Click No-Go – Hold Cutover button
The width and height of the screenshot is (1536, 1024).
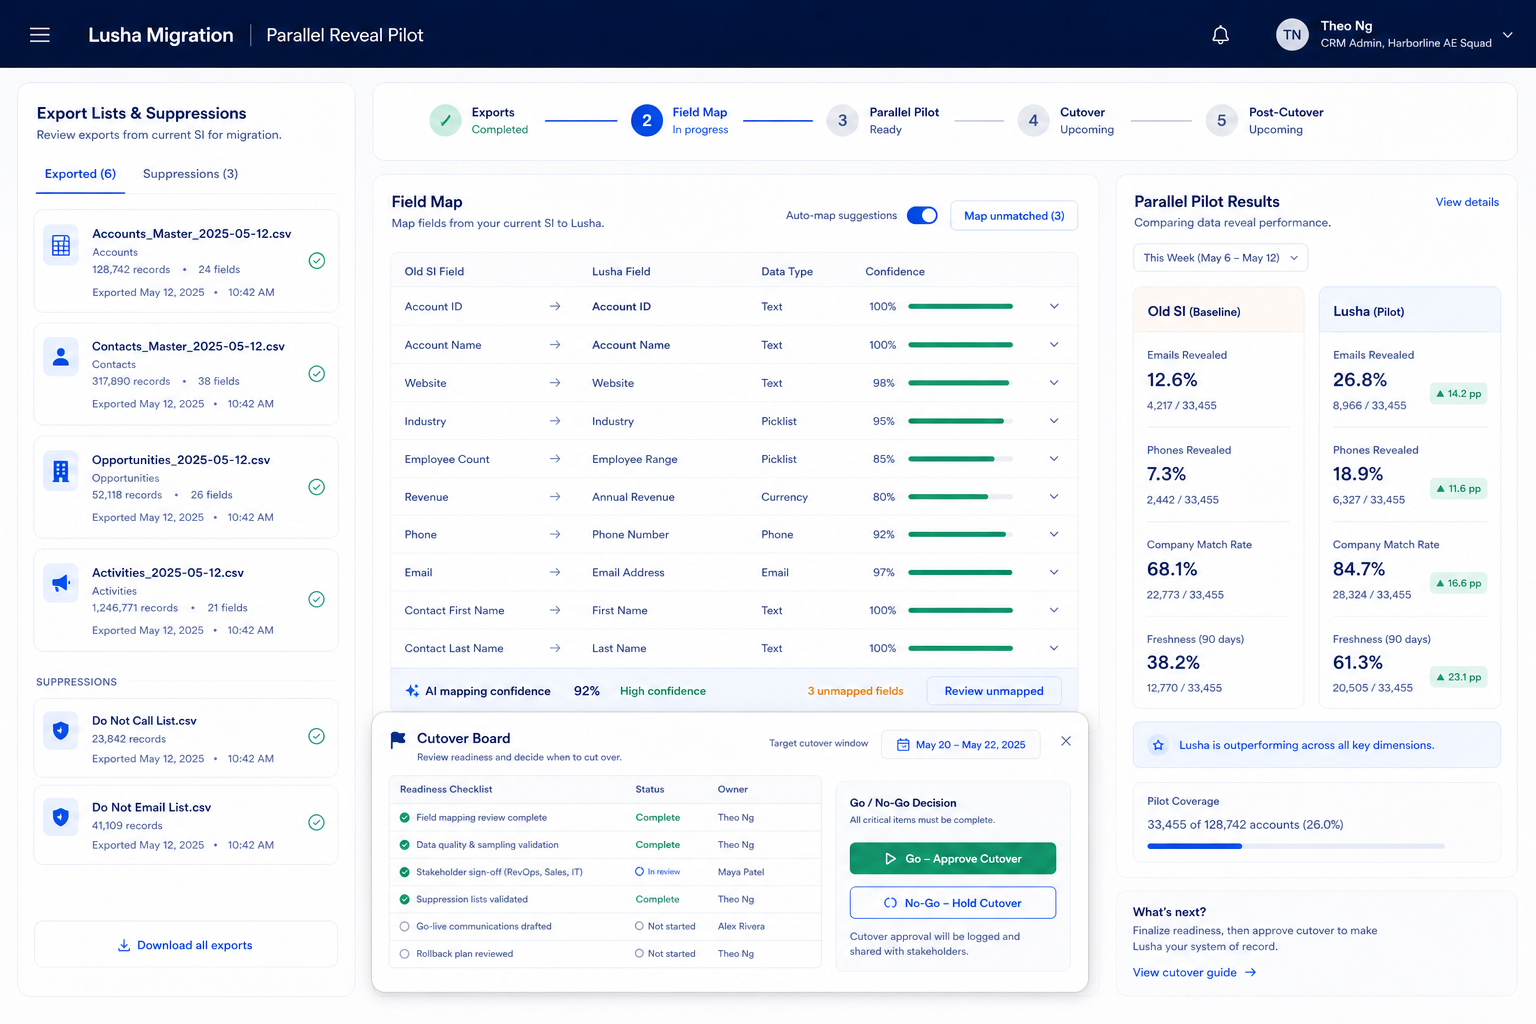[953, 903]
